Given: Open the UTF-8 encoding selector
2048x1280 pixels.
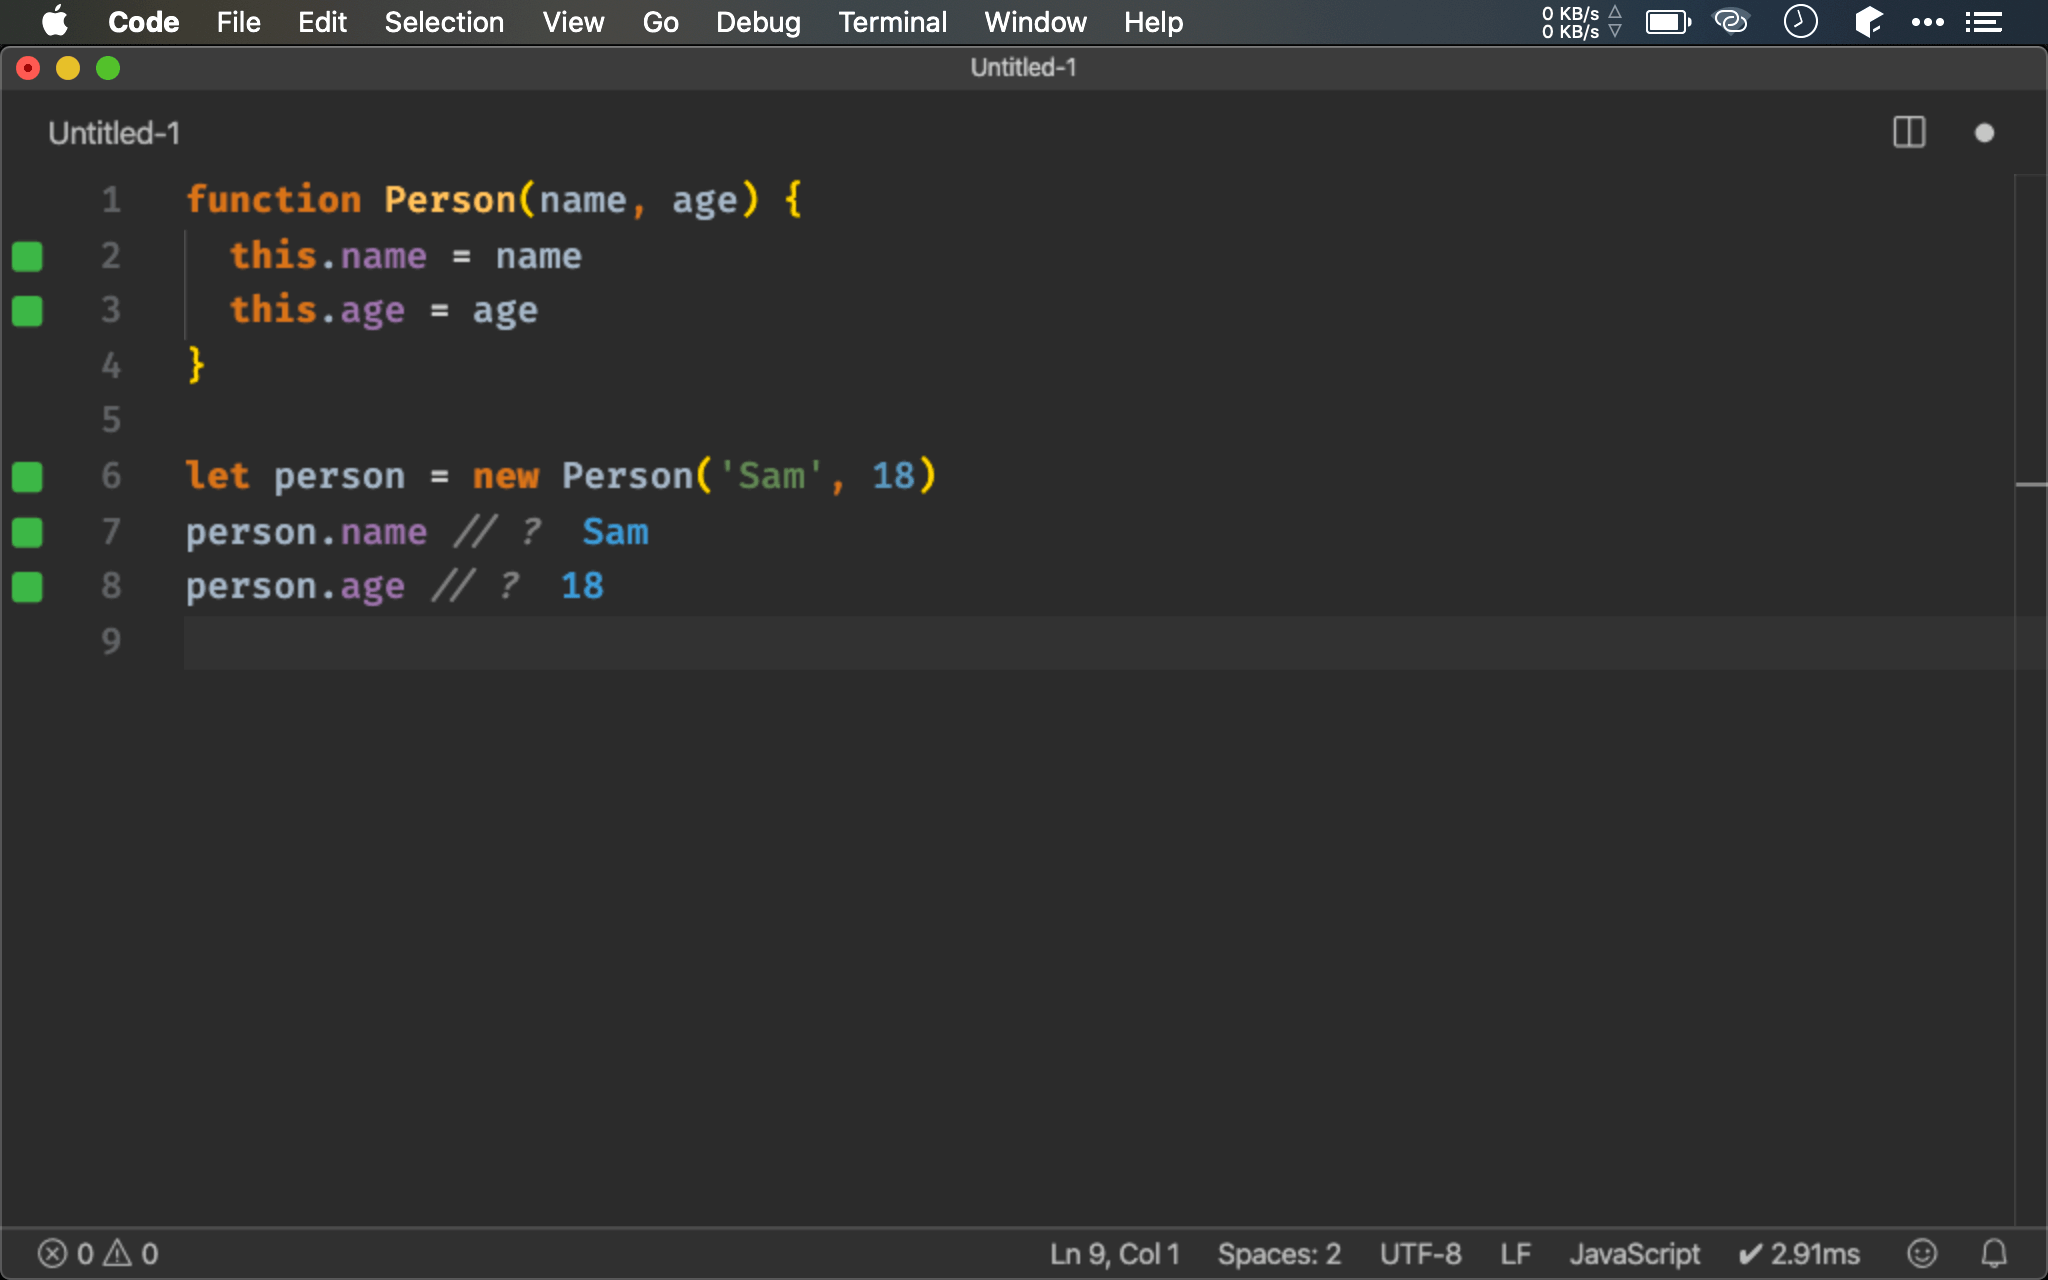Looking at the screenshot, I should [1420, 1253].
